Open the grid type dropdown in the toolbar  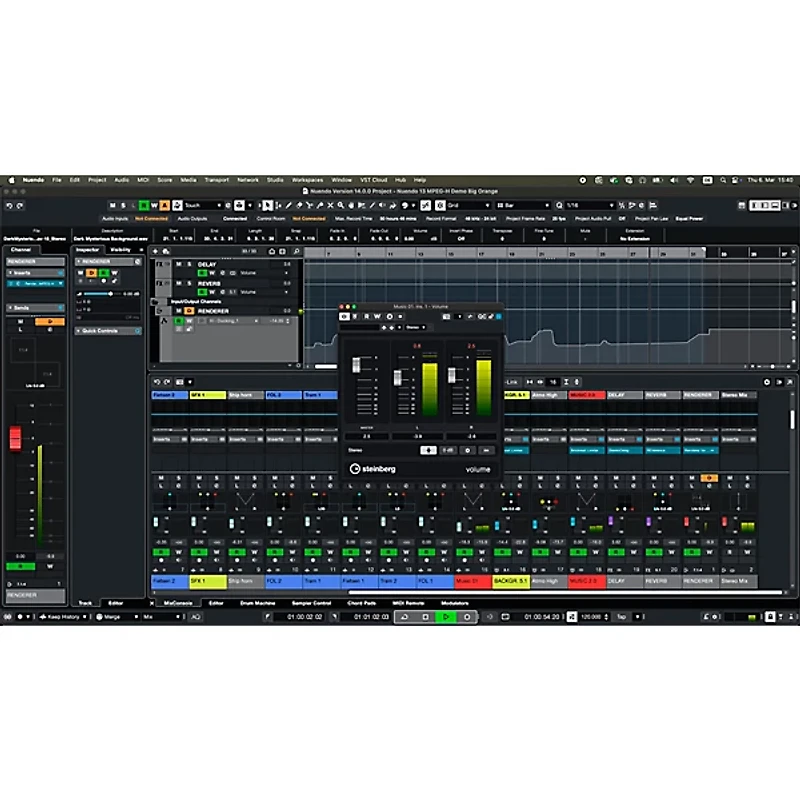[x=465, y=206]
